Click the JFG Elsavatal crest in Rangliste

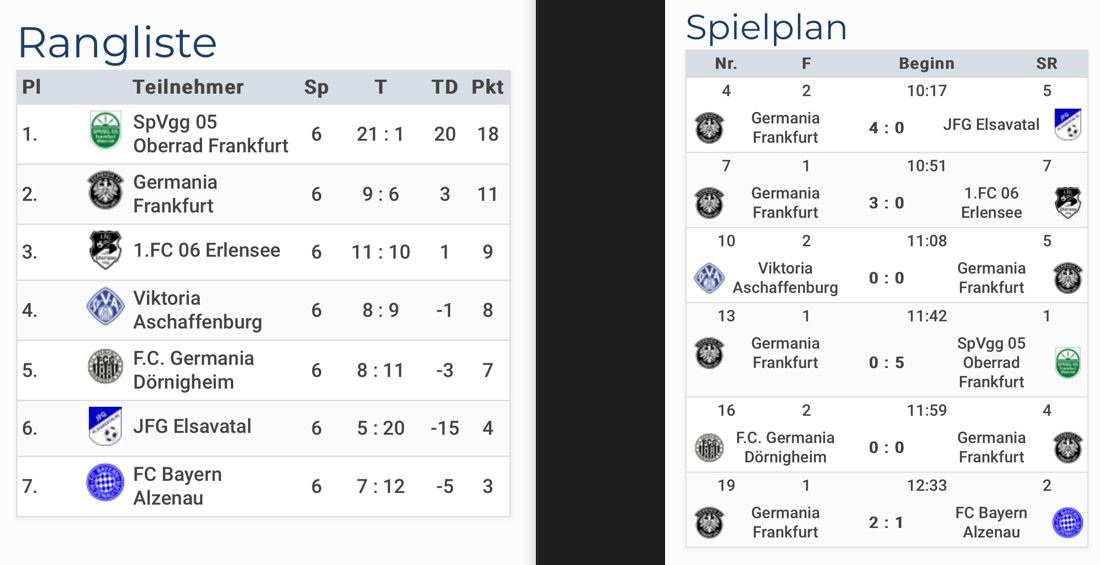[105, 425]
